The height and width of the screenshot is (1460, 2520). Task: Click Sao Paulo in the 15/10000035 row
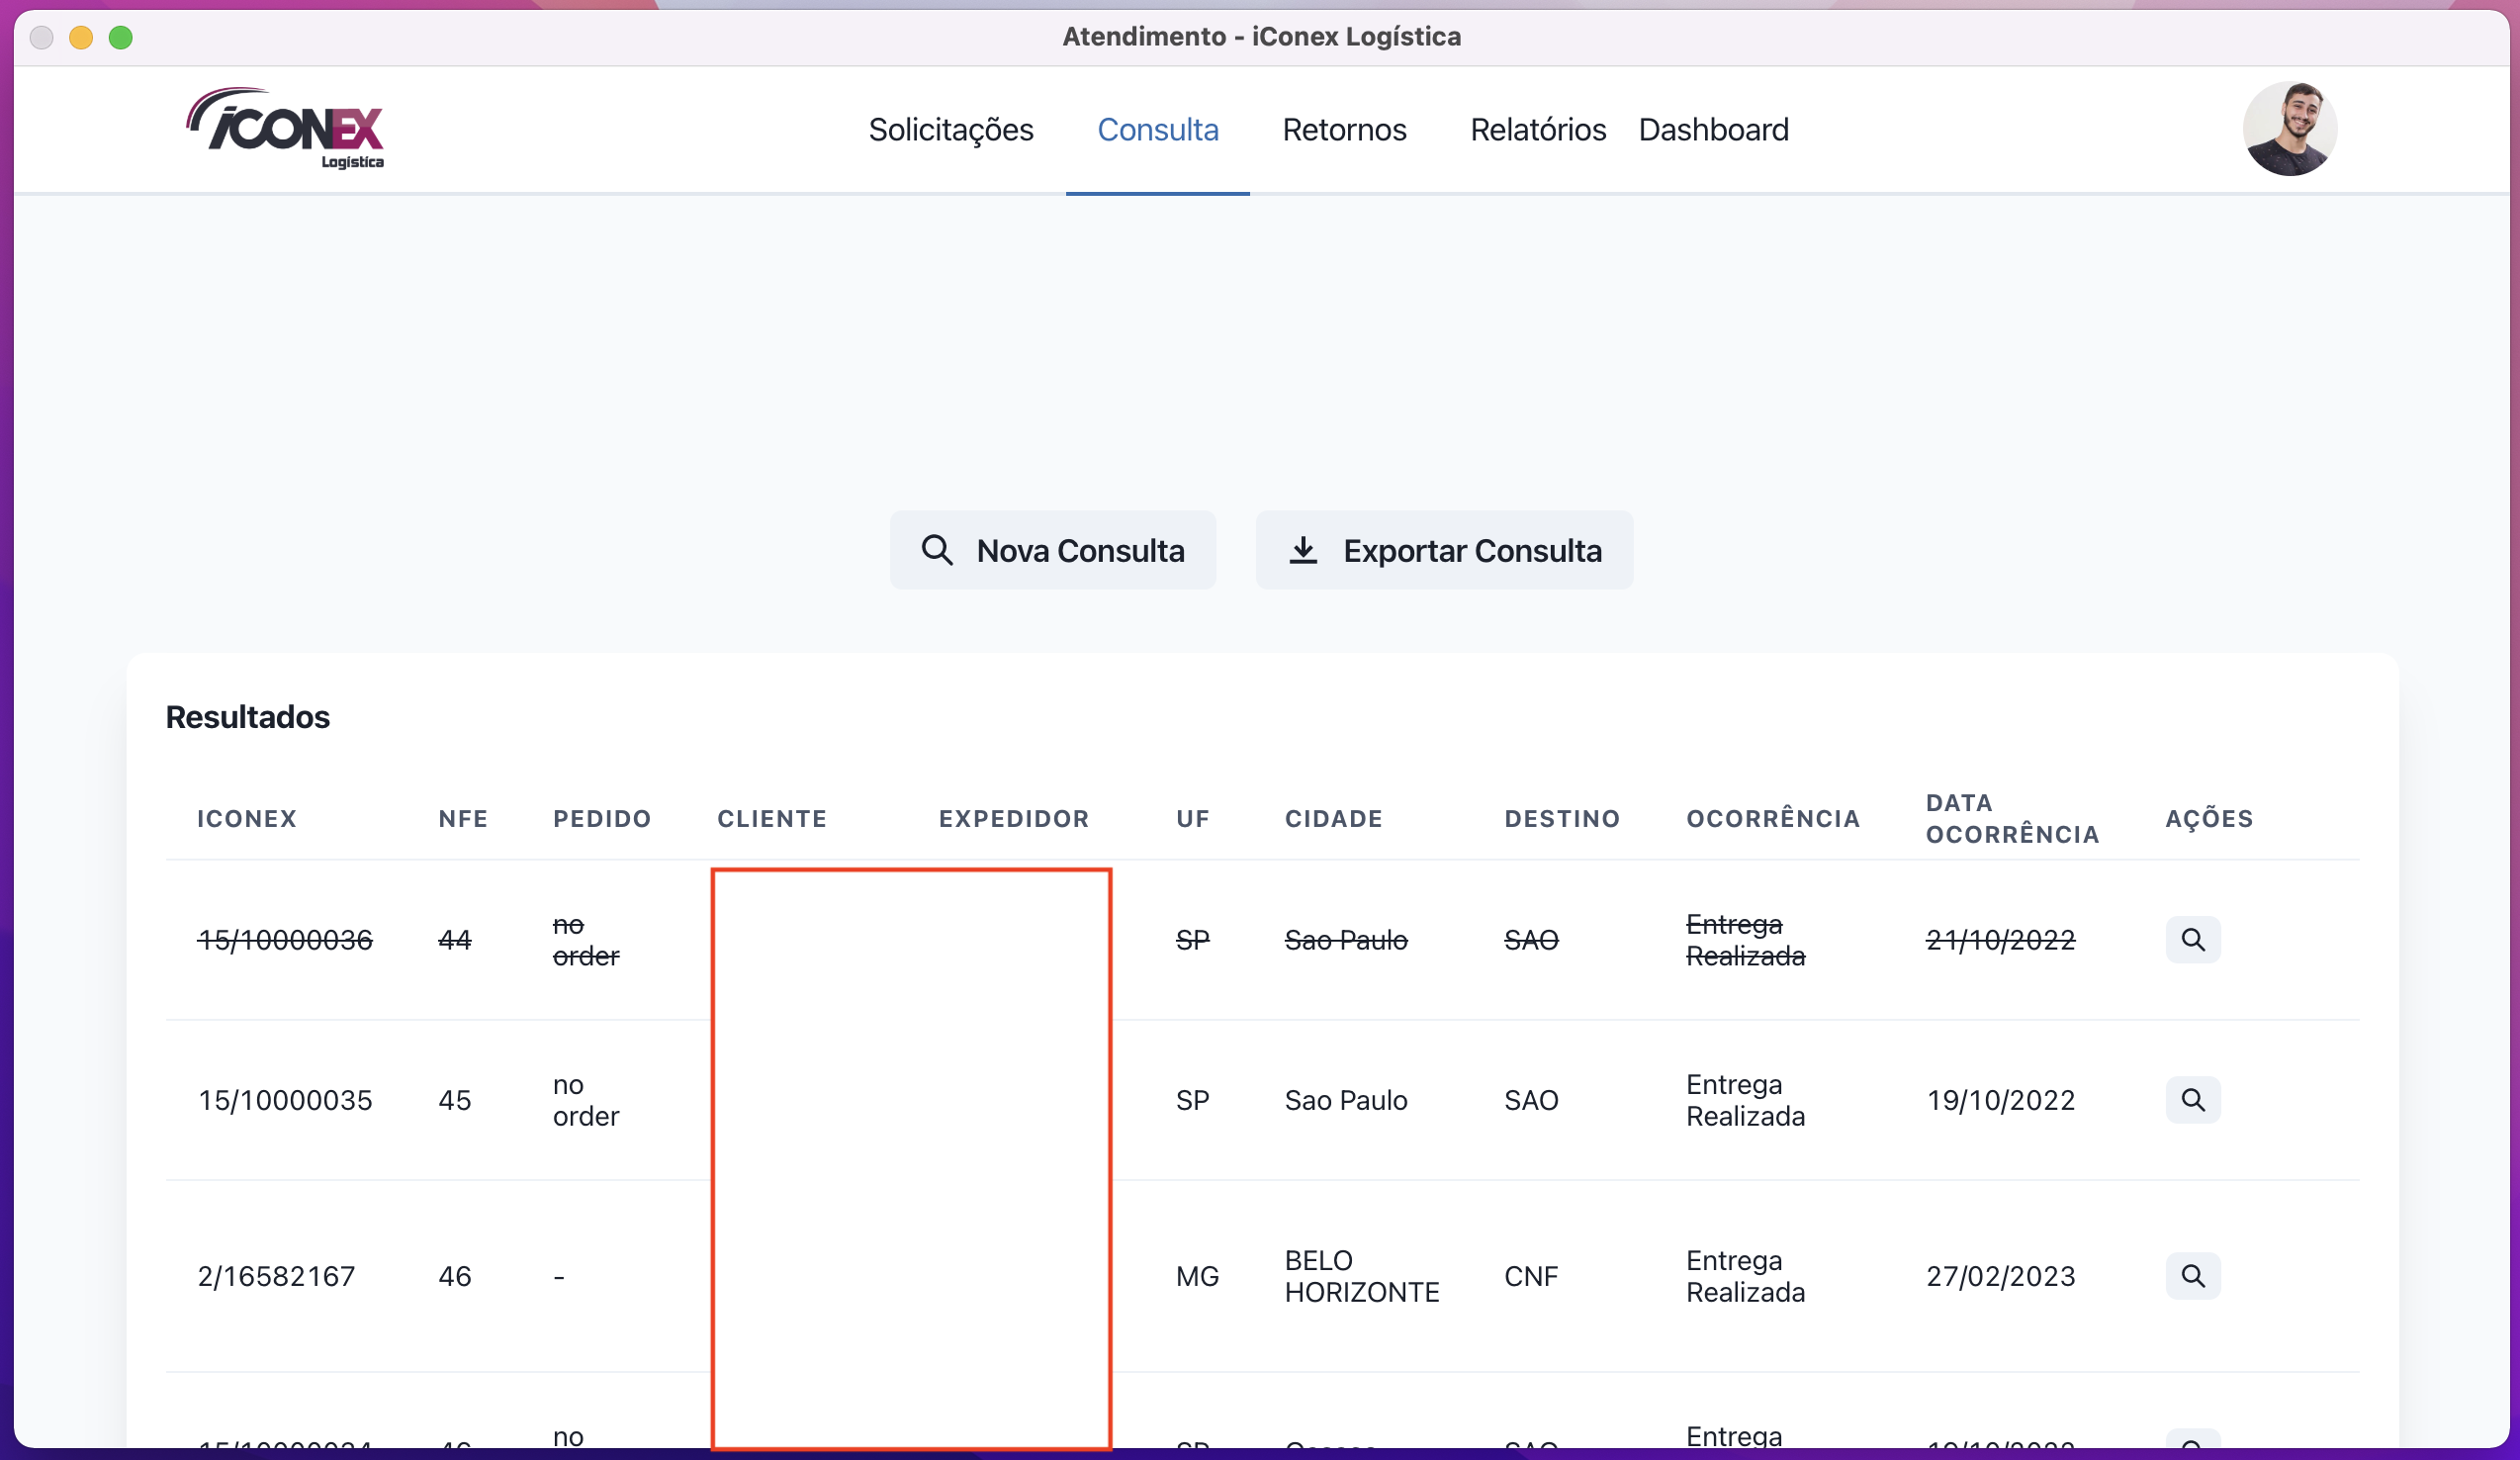[1346, 1100]
